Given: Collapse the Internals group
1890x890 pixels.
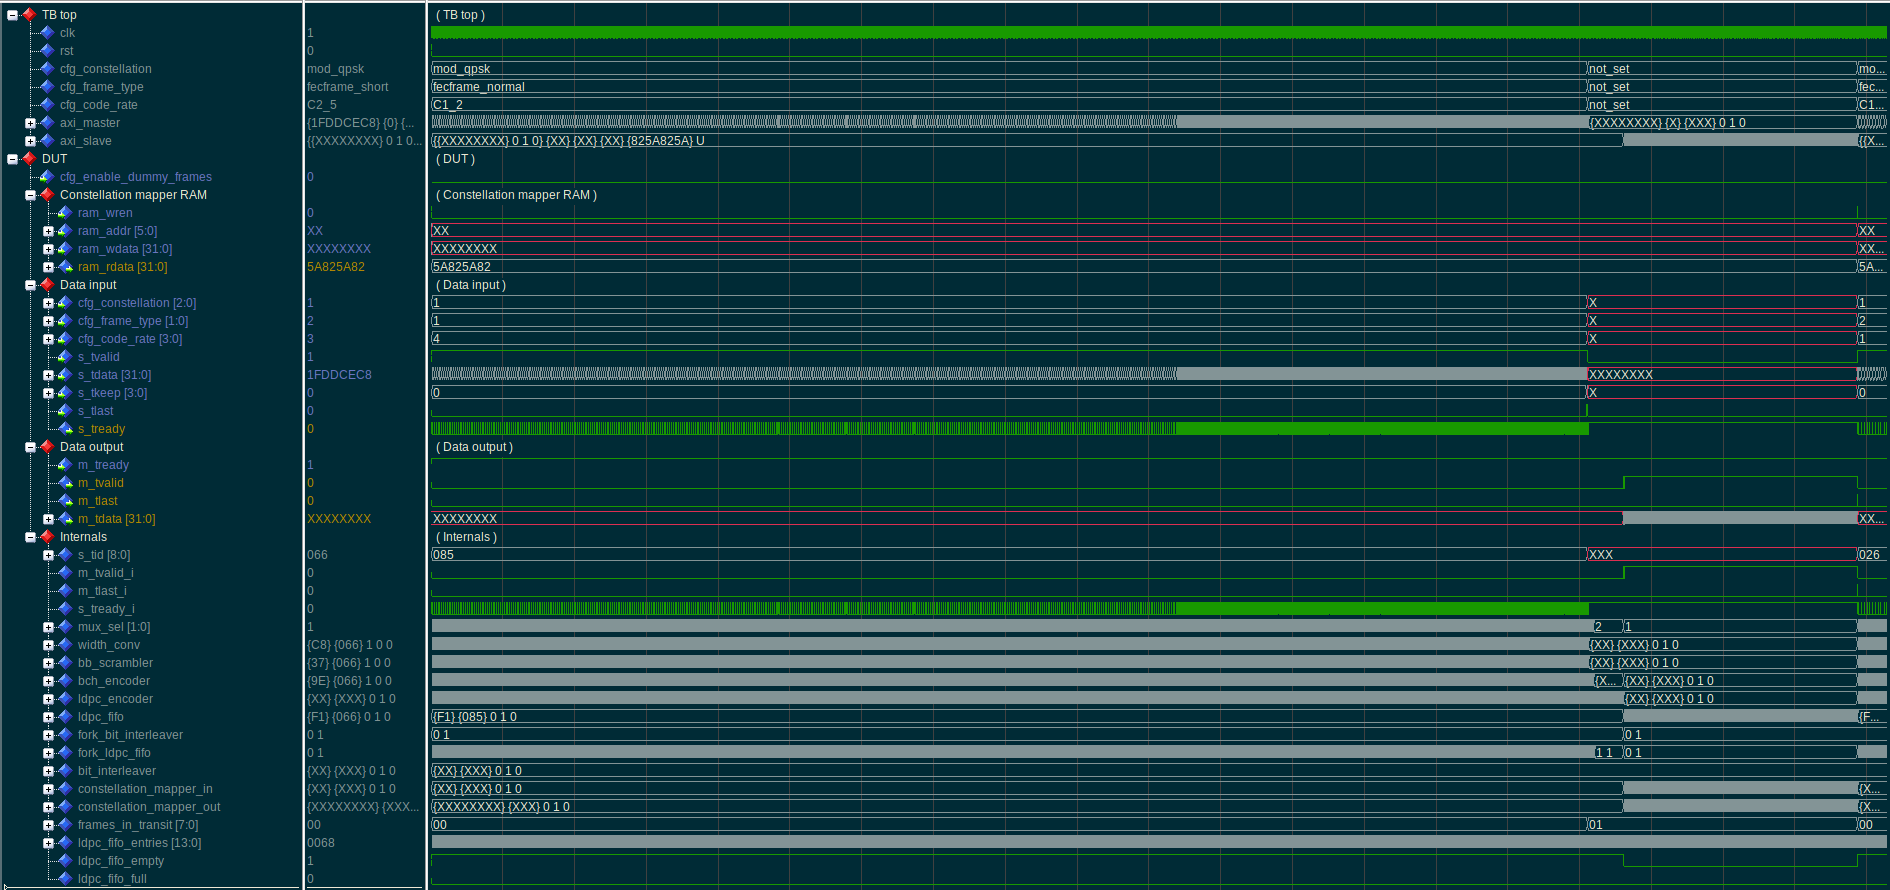Looking at the screenshot, I should click(x=30, y=537).
